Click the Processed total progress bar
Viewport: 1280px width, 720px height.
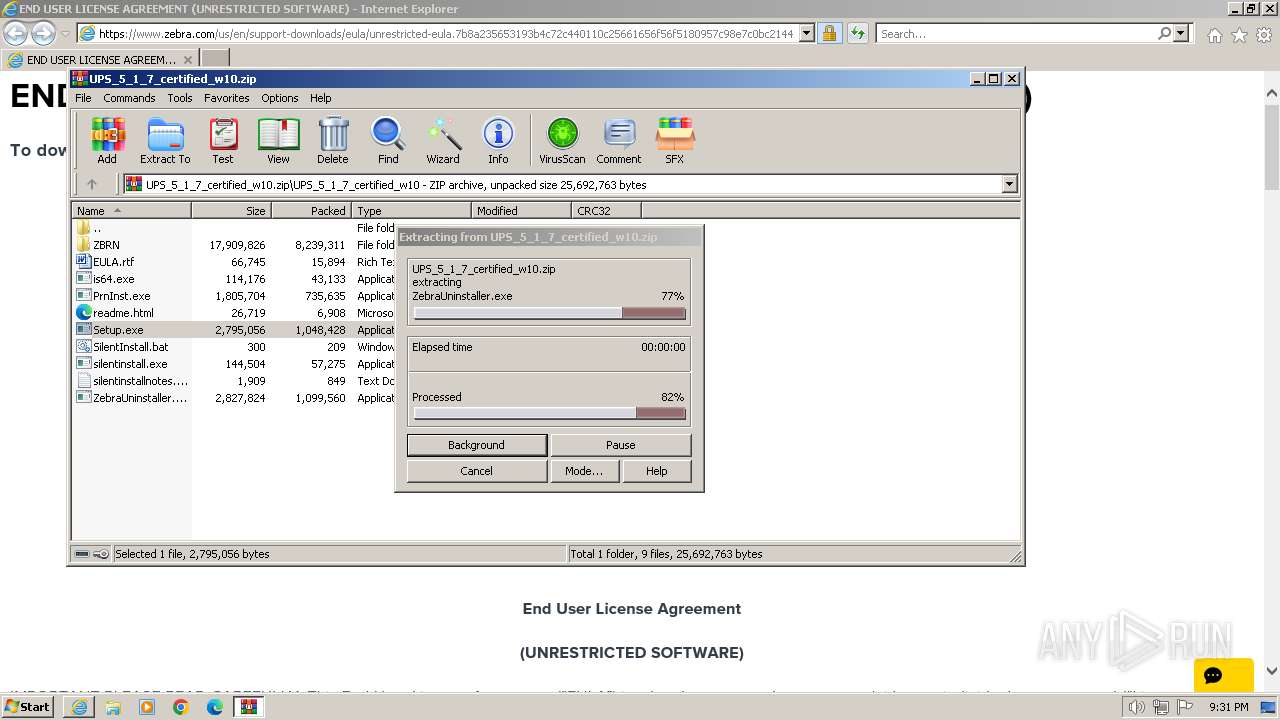[549, 413]
